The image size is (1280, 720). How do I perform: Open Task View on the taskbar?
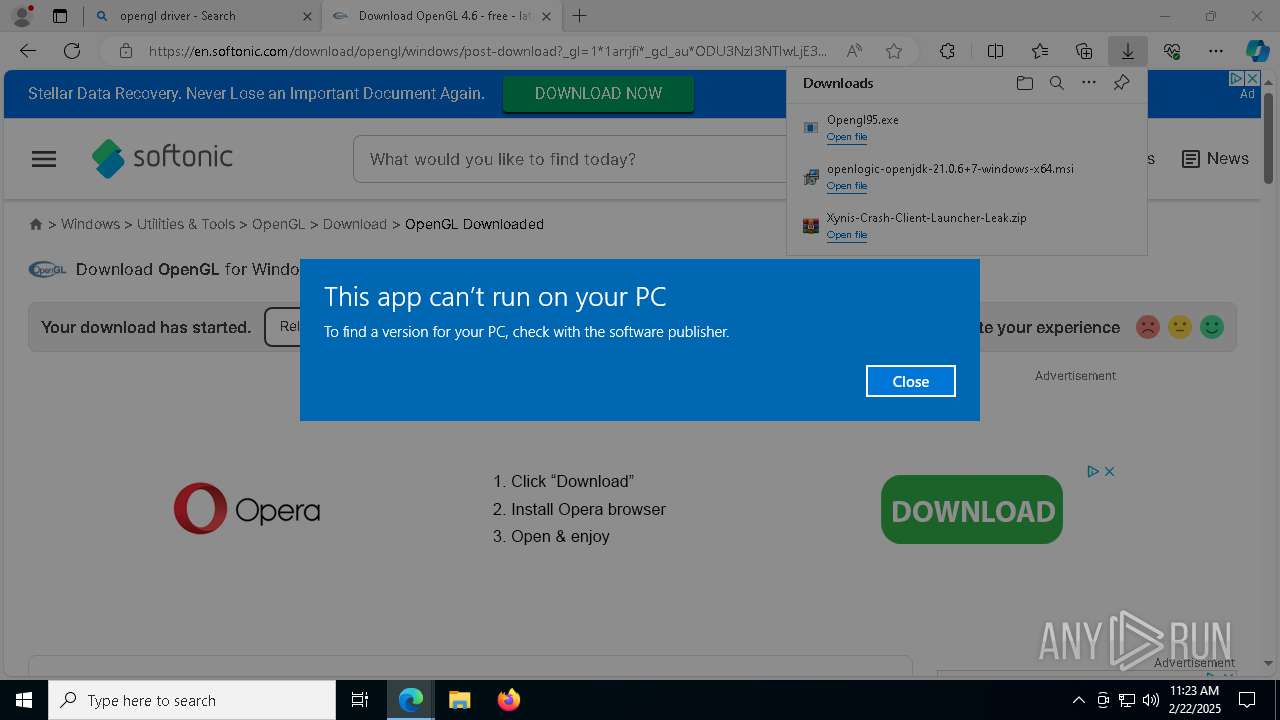(x=360, y=700)
